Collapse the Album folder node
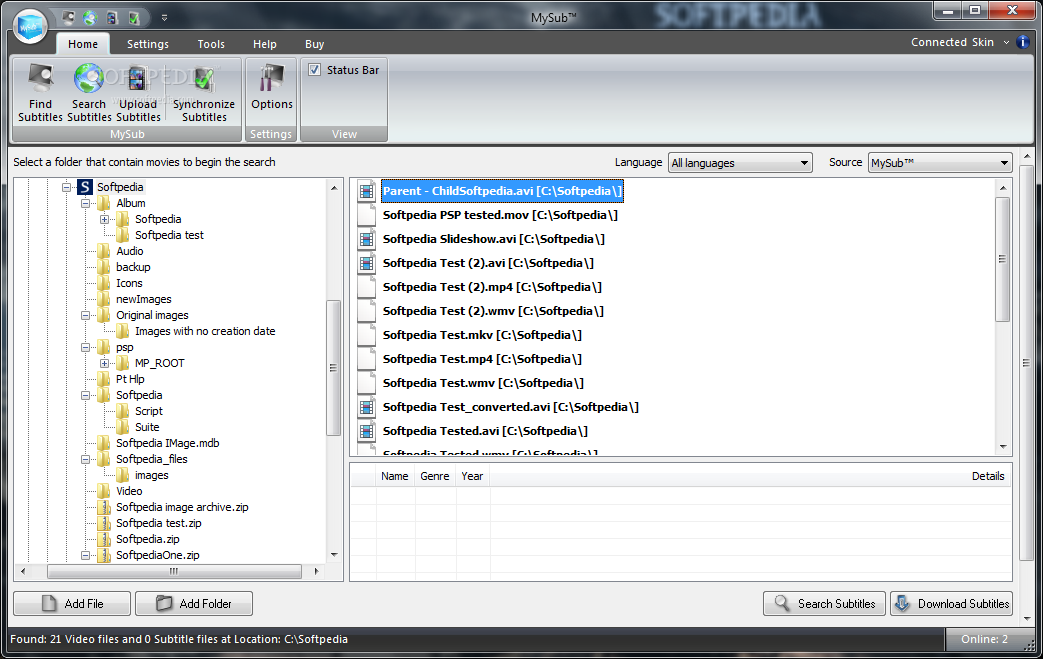 [85, 203]
